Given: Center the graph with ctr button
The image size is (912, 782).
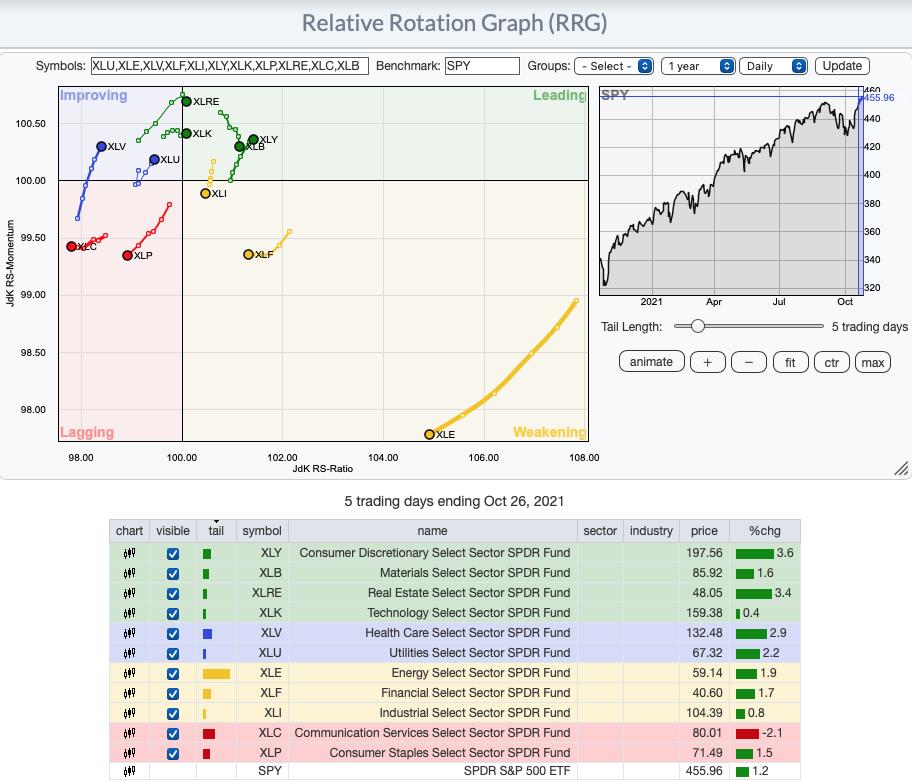Looking at the screenshot, I should (x=831, y=362).
